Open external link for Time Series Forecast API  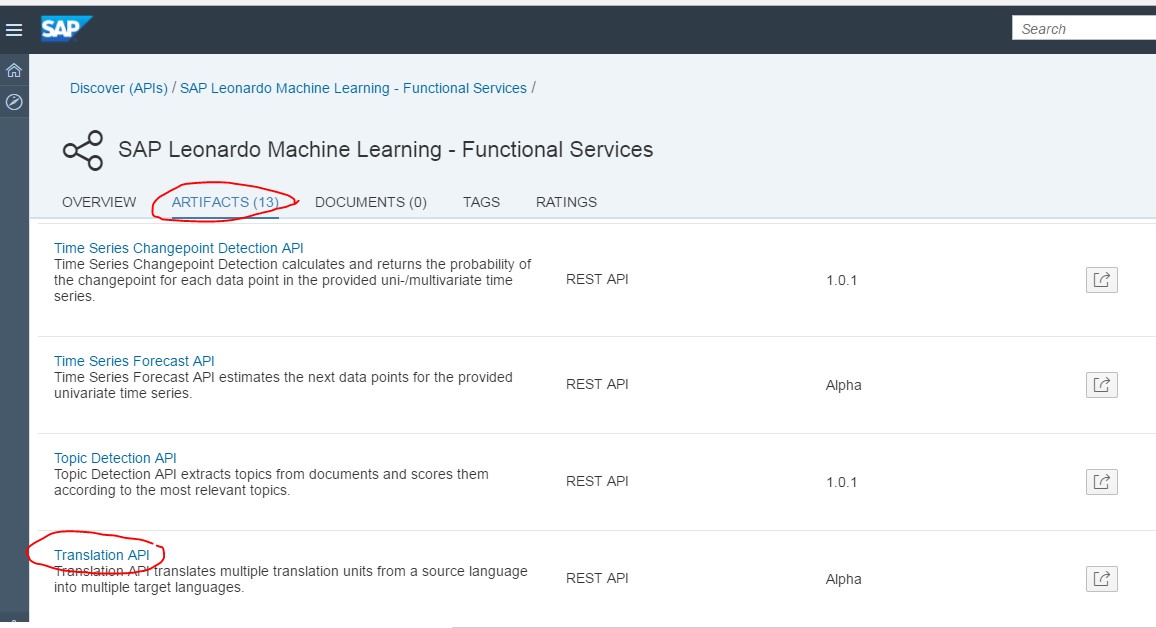pos(1101,384)
